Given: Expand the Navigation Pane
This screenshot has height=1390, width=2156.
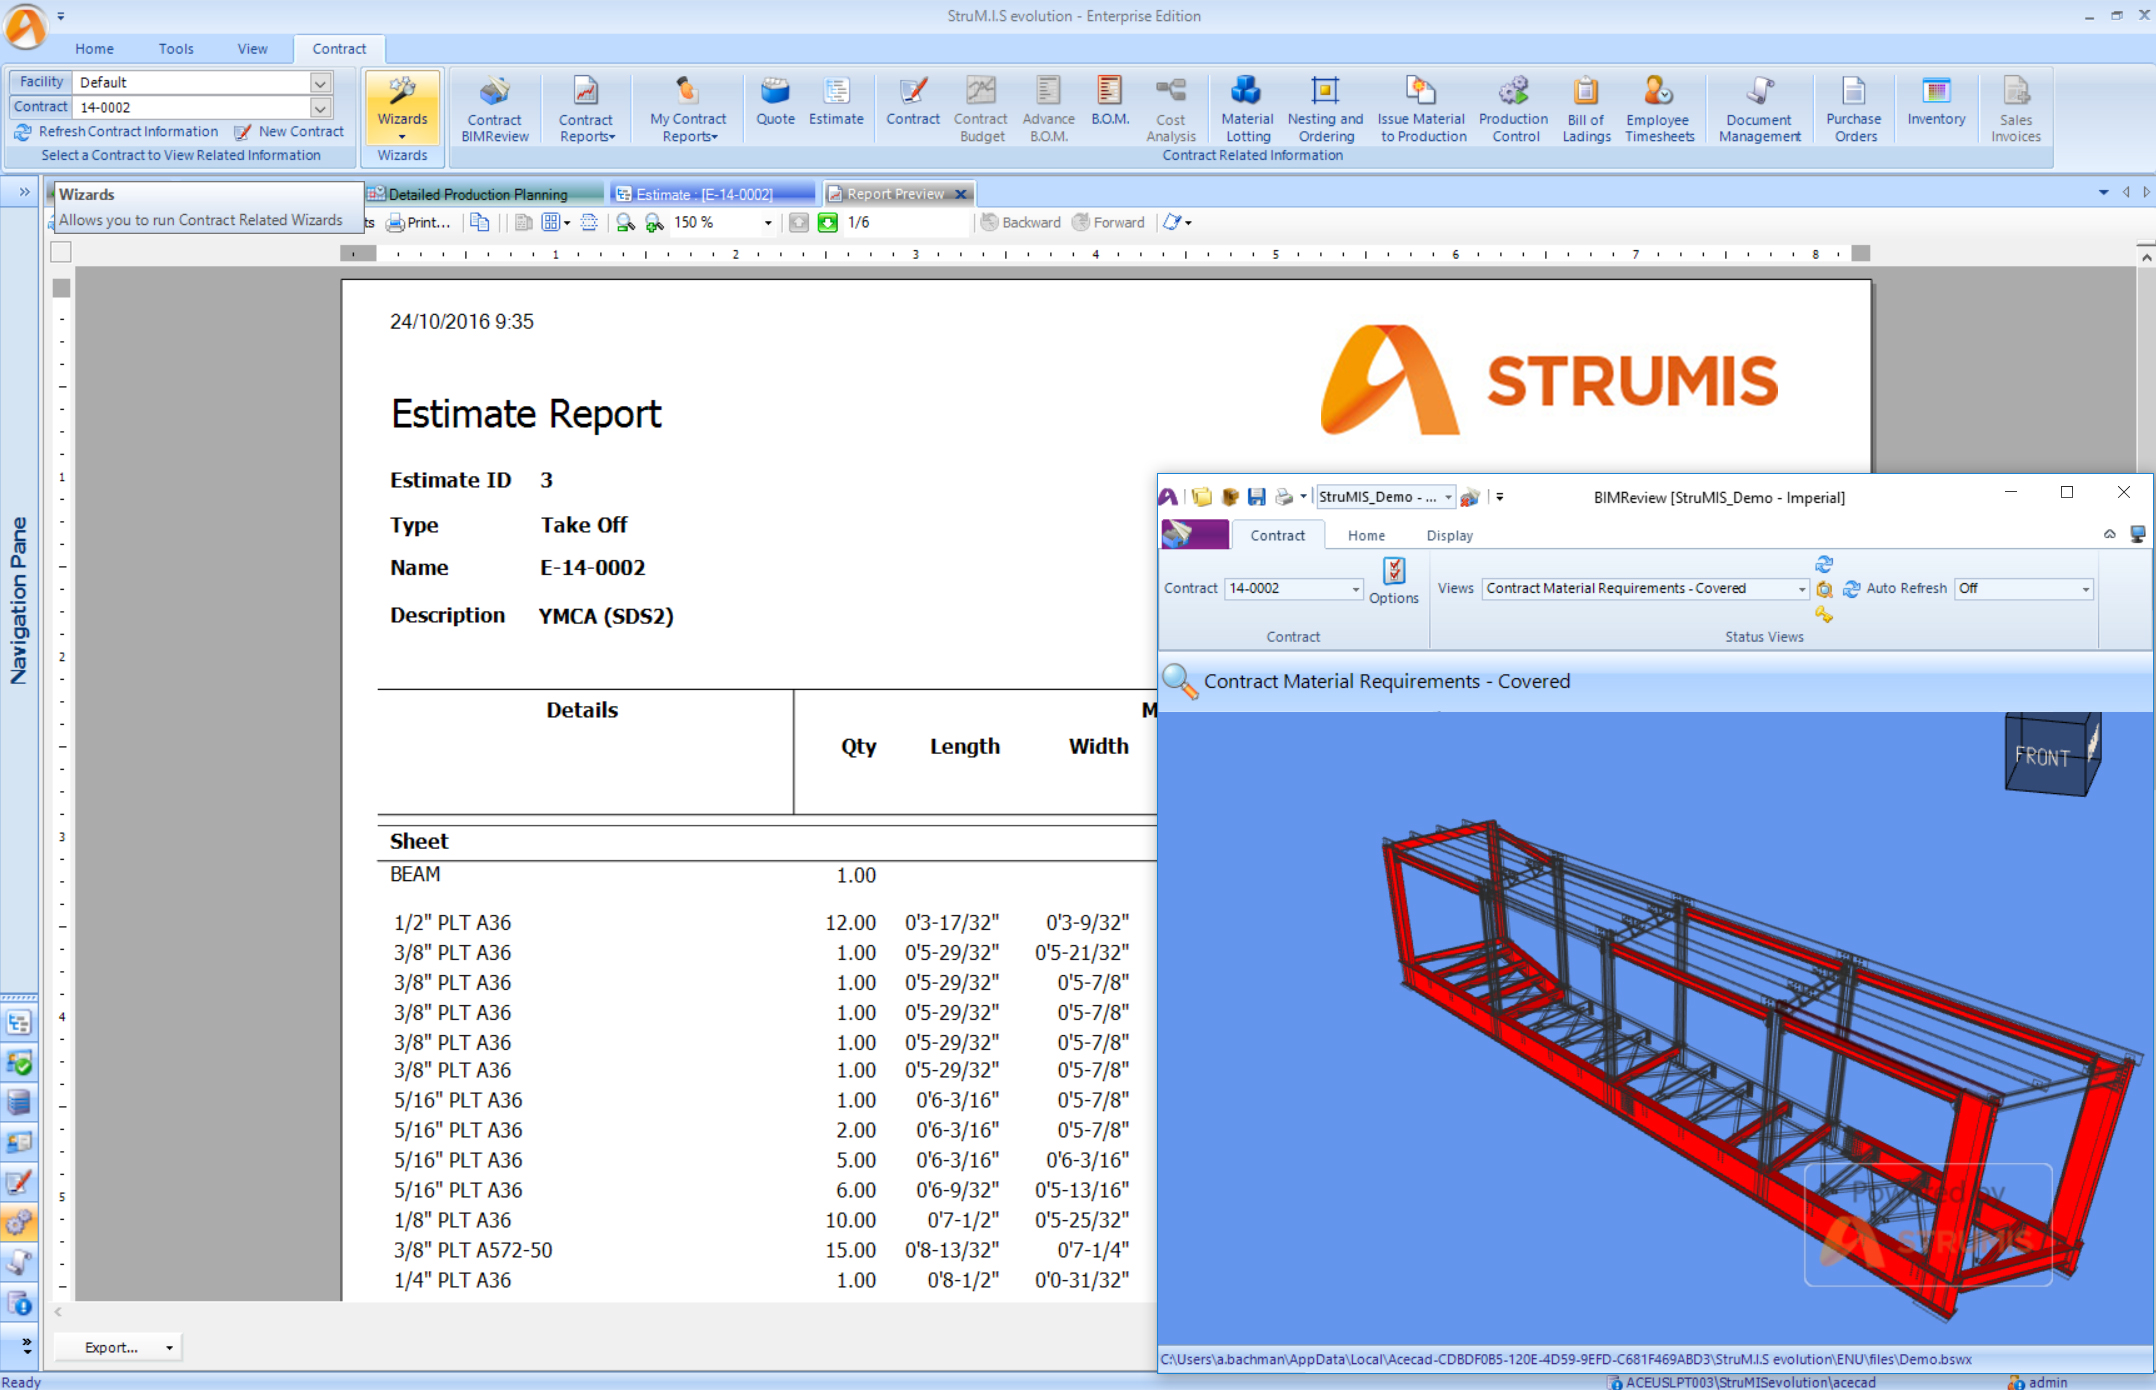Looking at the screenshot, I should click(x=24, y=192).
